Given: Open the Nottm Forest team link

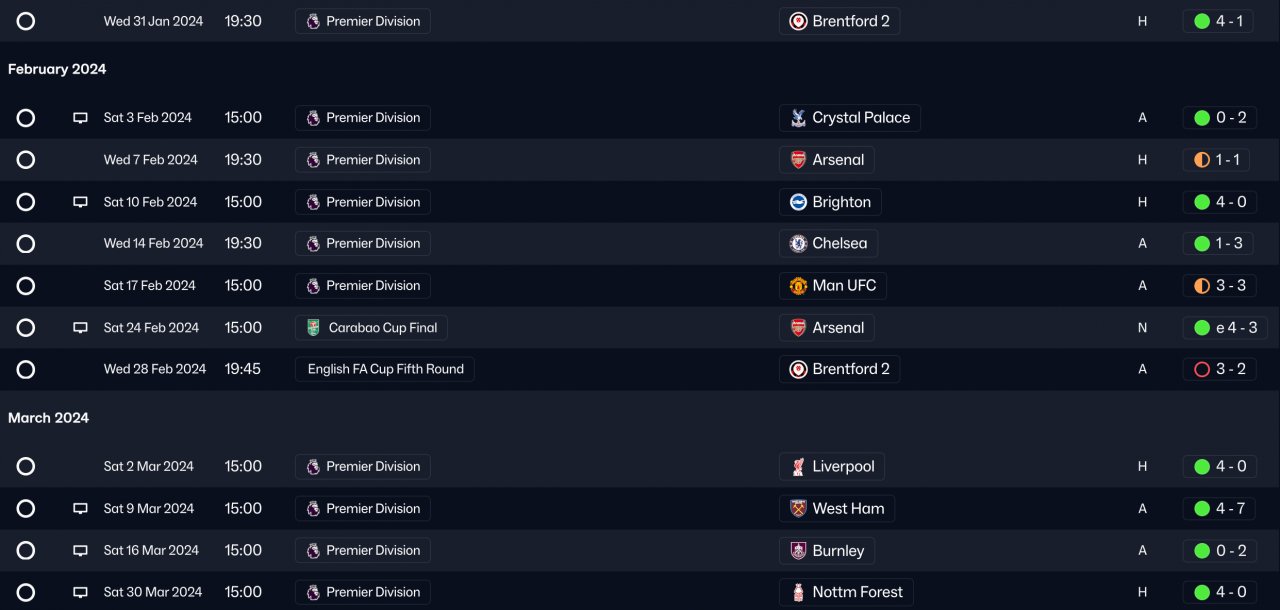Looking at the screenshot, I should tap(846, 592).
